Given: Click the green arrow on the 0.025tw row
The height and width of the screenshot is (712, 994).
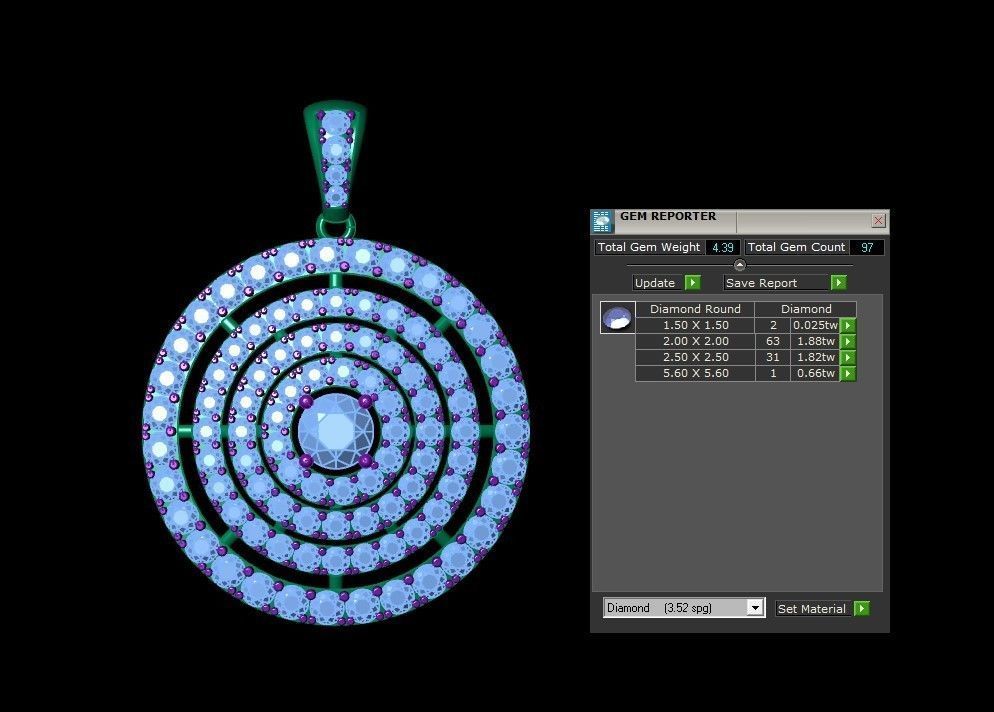Looking at the screenshot, I should (848, 325).
